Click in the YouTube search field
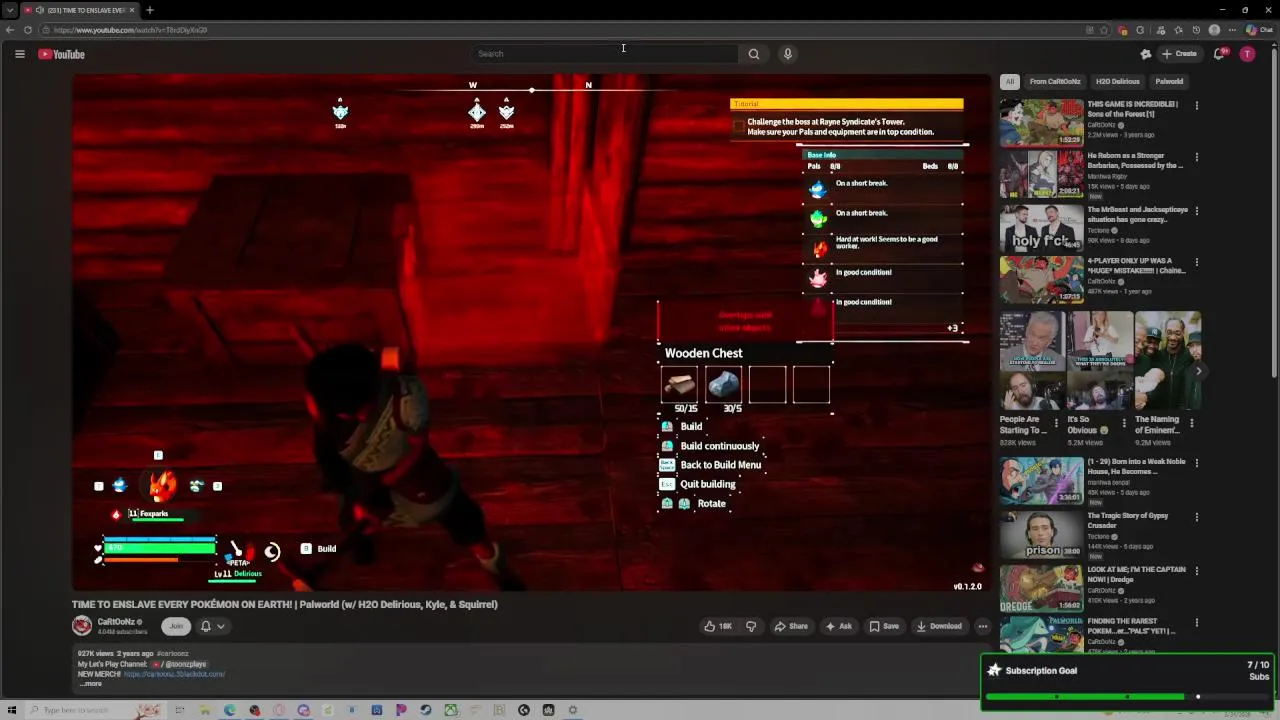 point(603,54)
